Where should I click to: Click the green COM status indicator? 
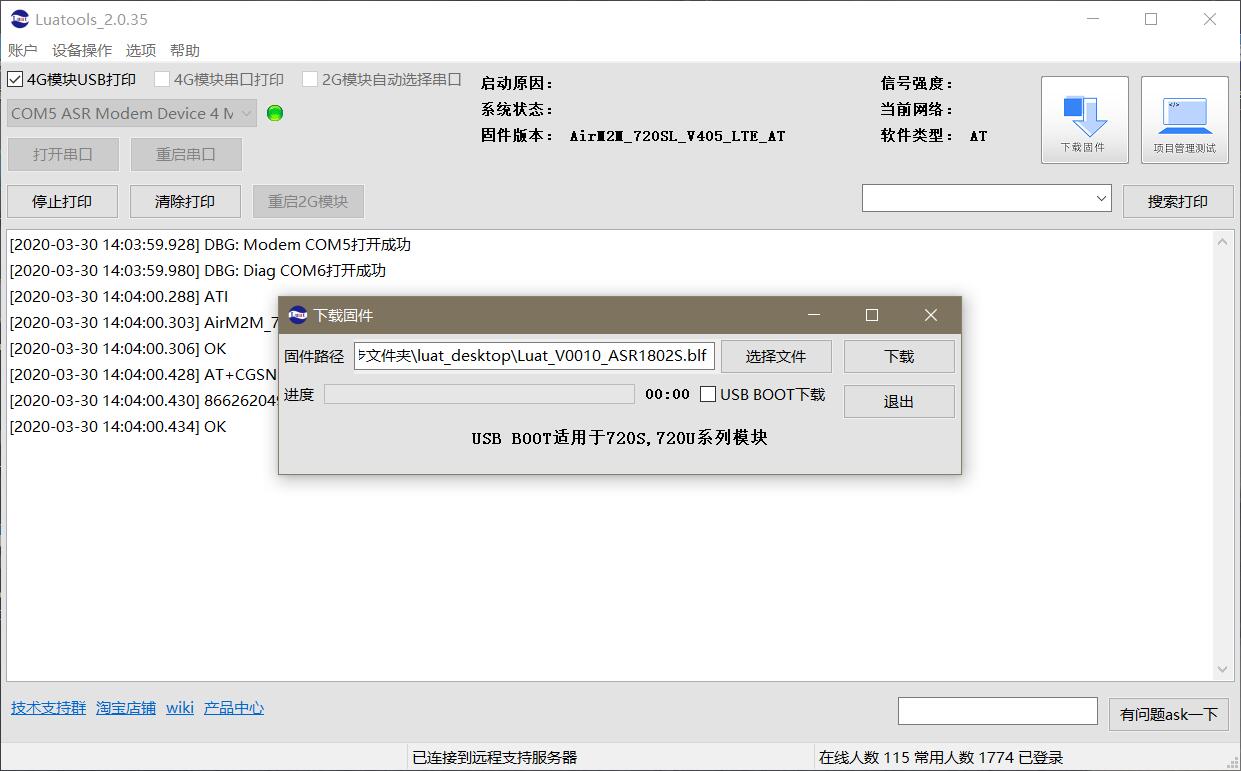point(275,113)
